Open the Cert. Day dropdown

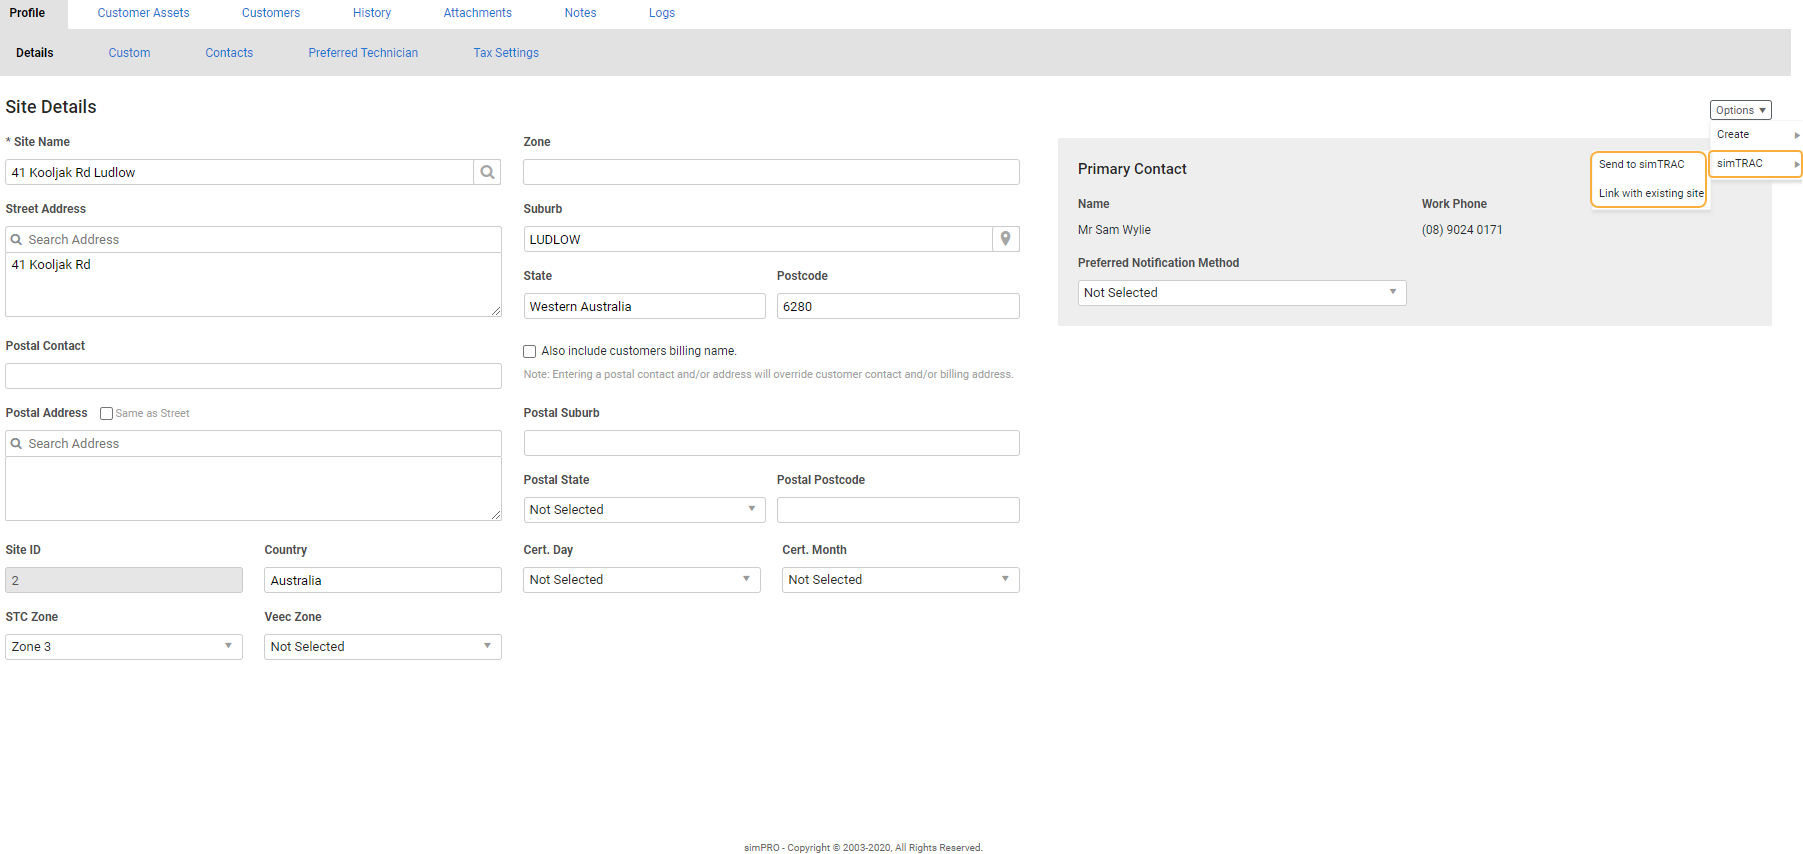pos(642,580)
